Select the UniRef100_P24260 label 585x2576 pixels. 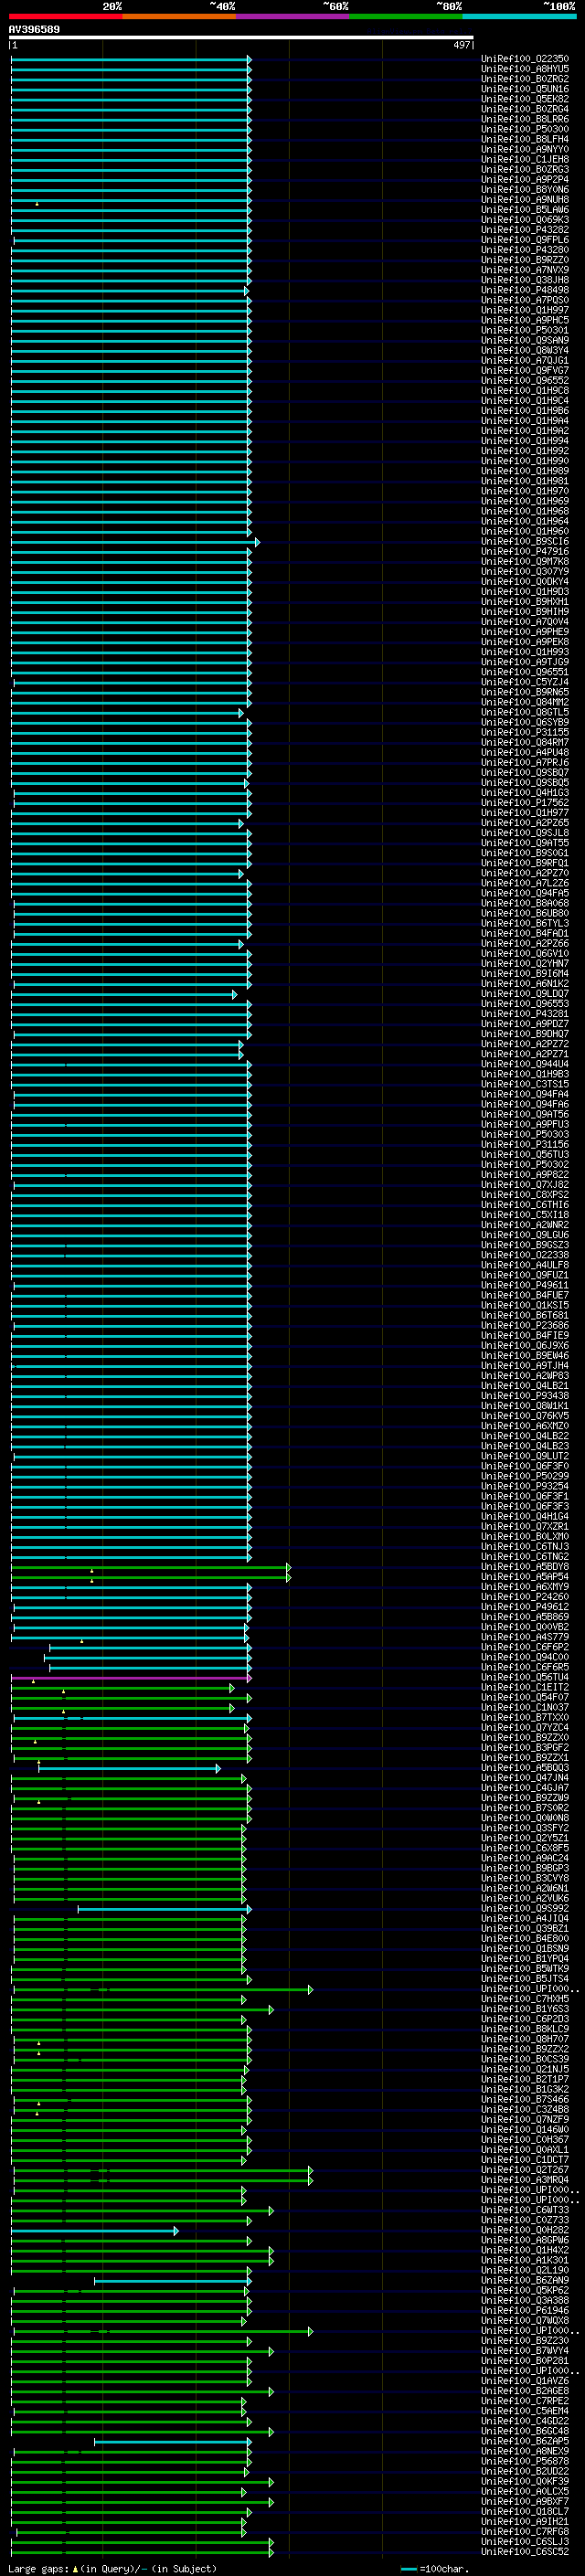[525, 1597]
